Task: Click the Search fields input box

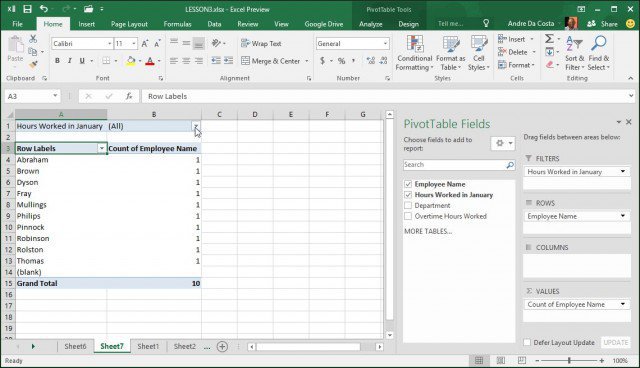Action: (x=453, y=165)
